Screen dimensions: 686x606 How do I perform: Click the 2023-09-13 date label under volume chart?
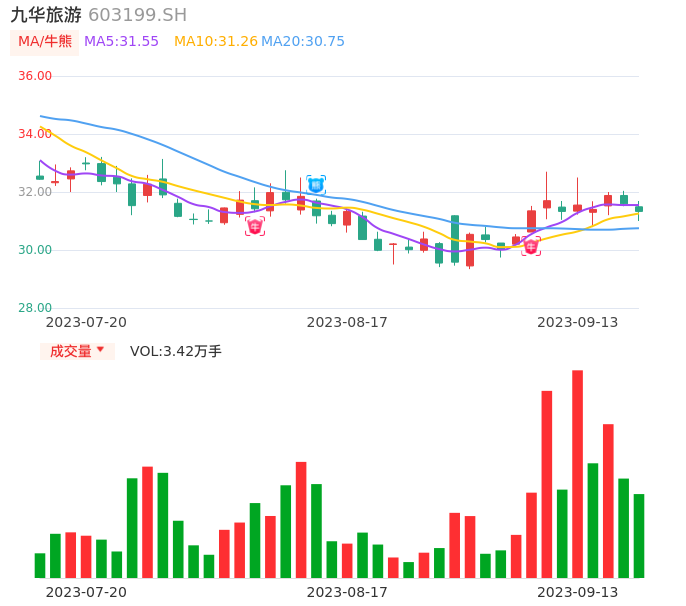578,592
